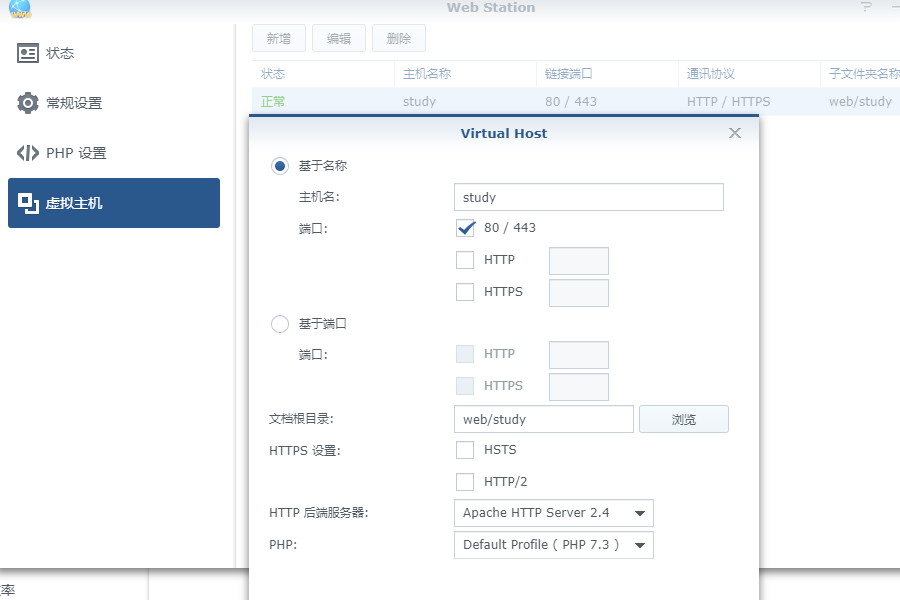Image resolution: width=900 pixels, height=600 pixels.
Task: Enable HTTP/2 support
Action: click(465, 482)
